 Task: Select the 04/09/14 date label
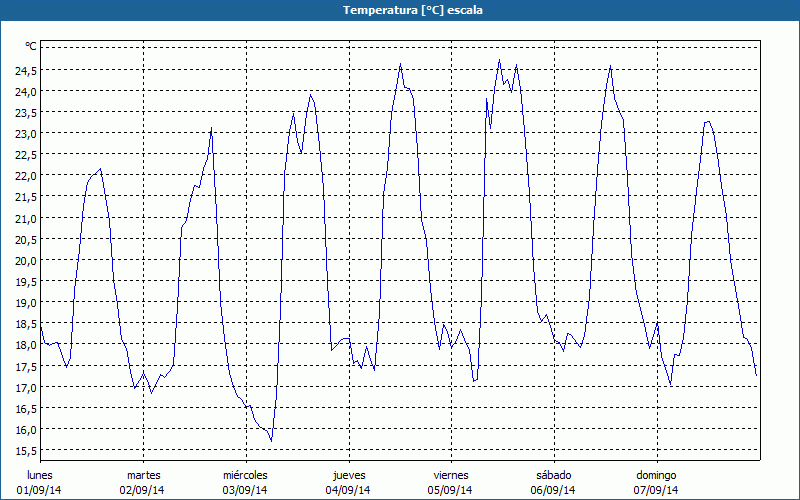(348, 490)
